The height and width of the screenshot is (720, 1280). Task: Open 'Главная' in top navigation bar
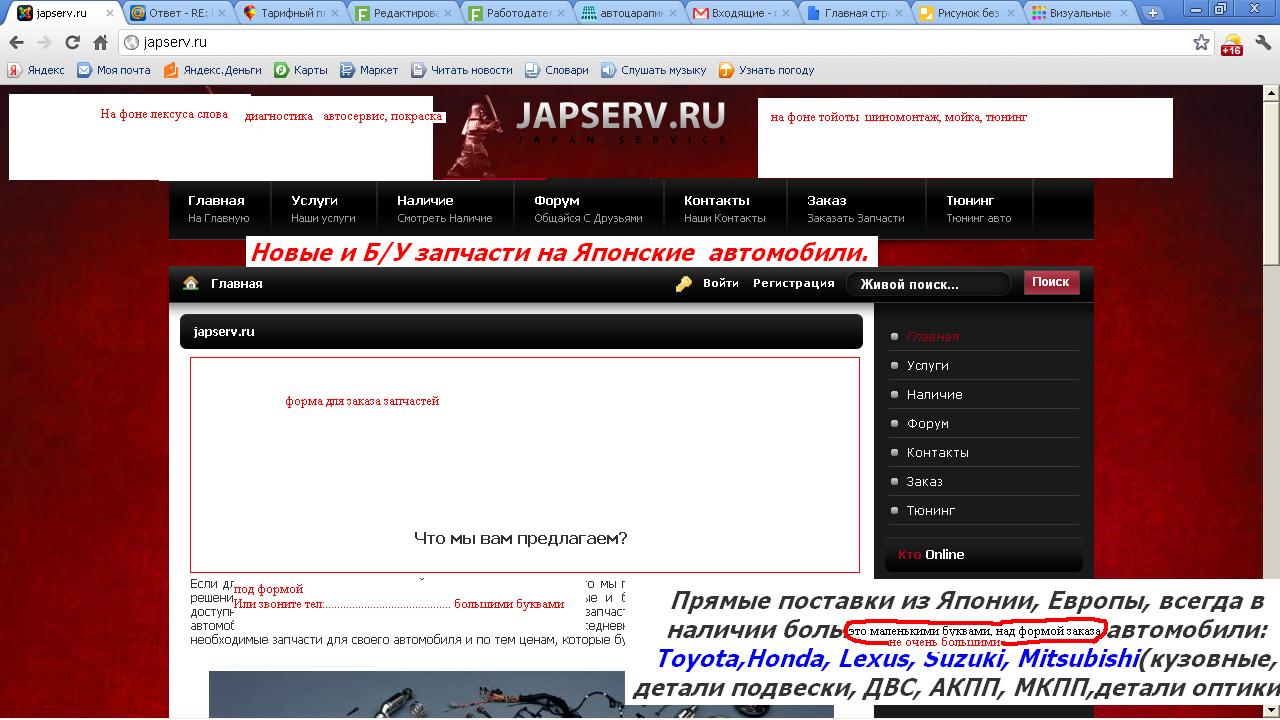coord(219,208)
